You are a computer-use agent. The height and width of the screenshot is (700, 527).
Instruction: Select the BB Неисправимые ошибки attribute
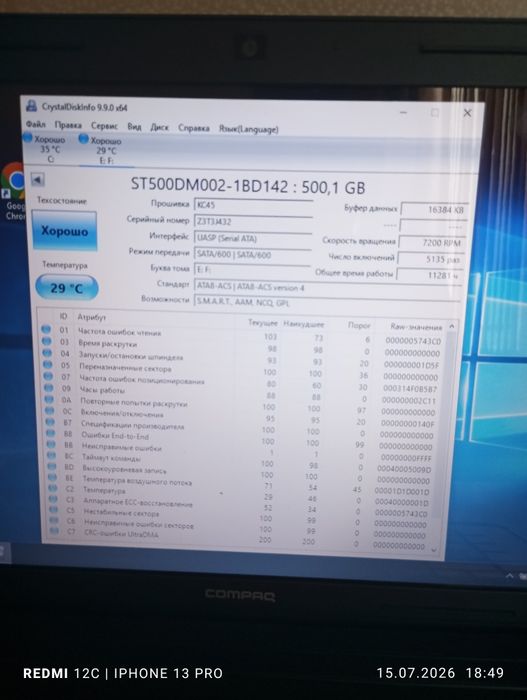click(121, 447)
